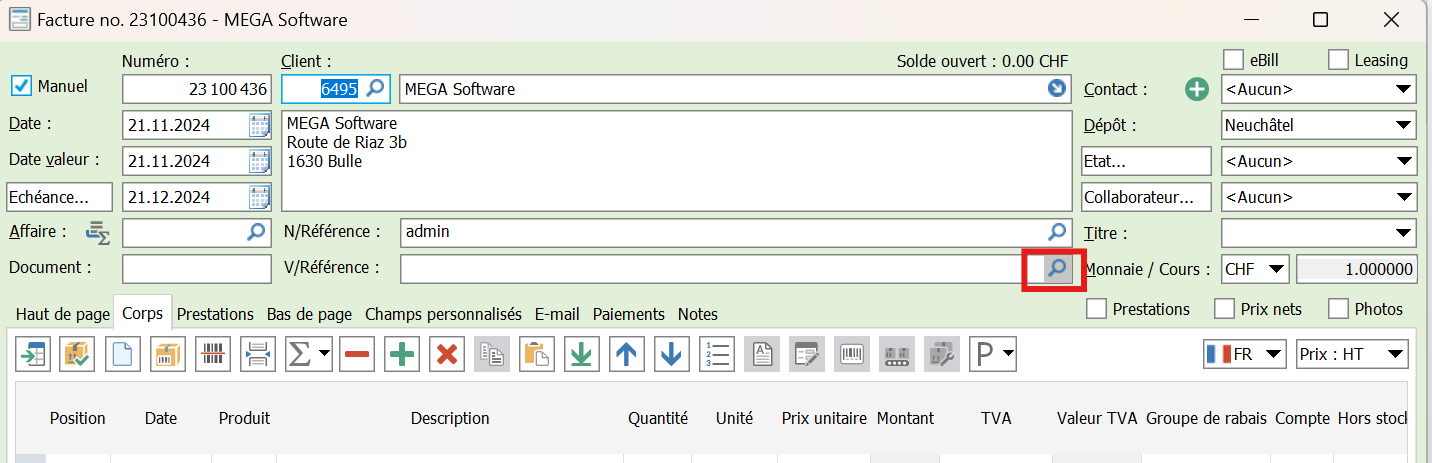Image resolution: width=1432 pixels, height=463 pixels.
Task: Click the Echéance... button
Action: click(x=57, y=197)
